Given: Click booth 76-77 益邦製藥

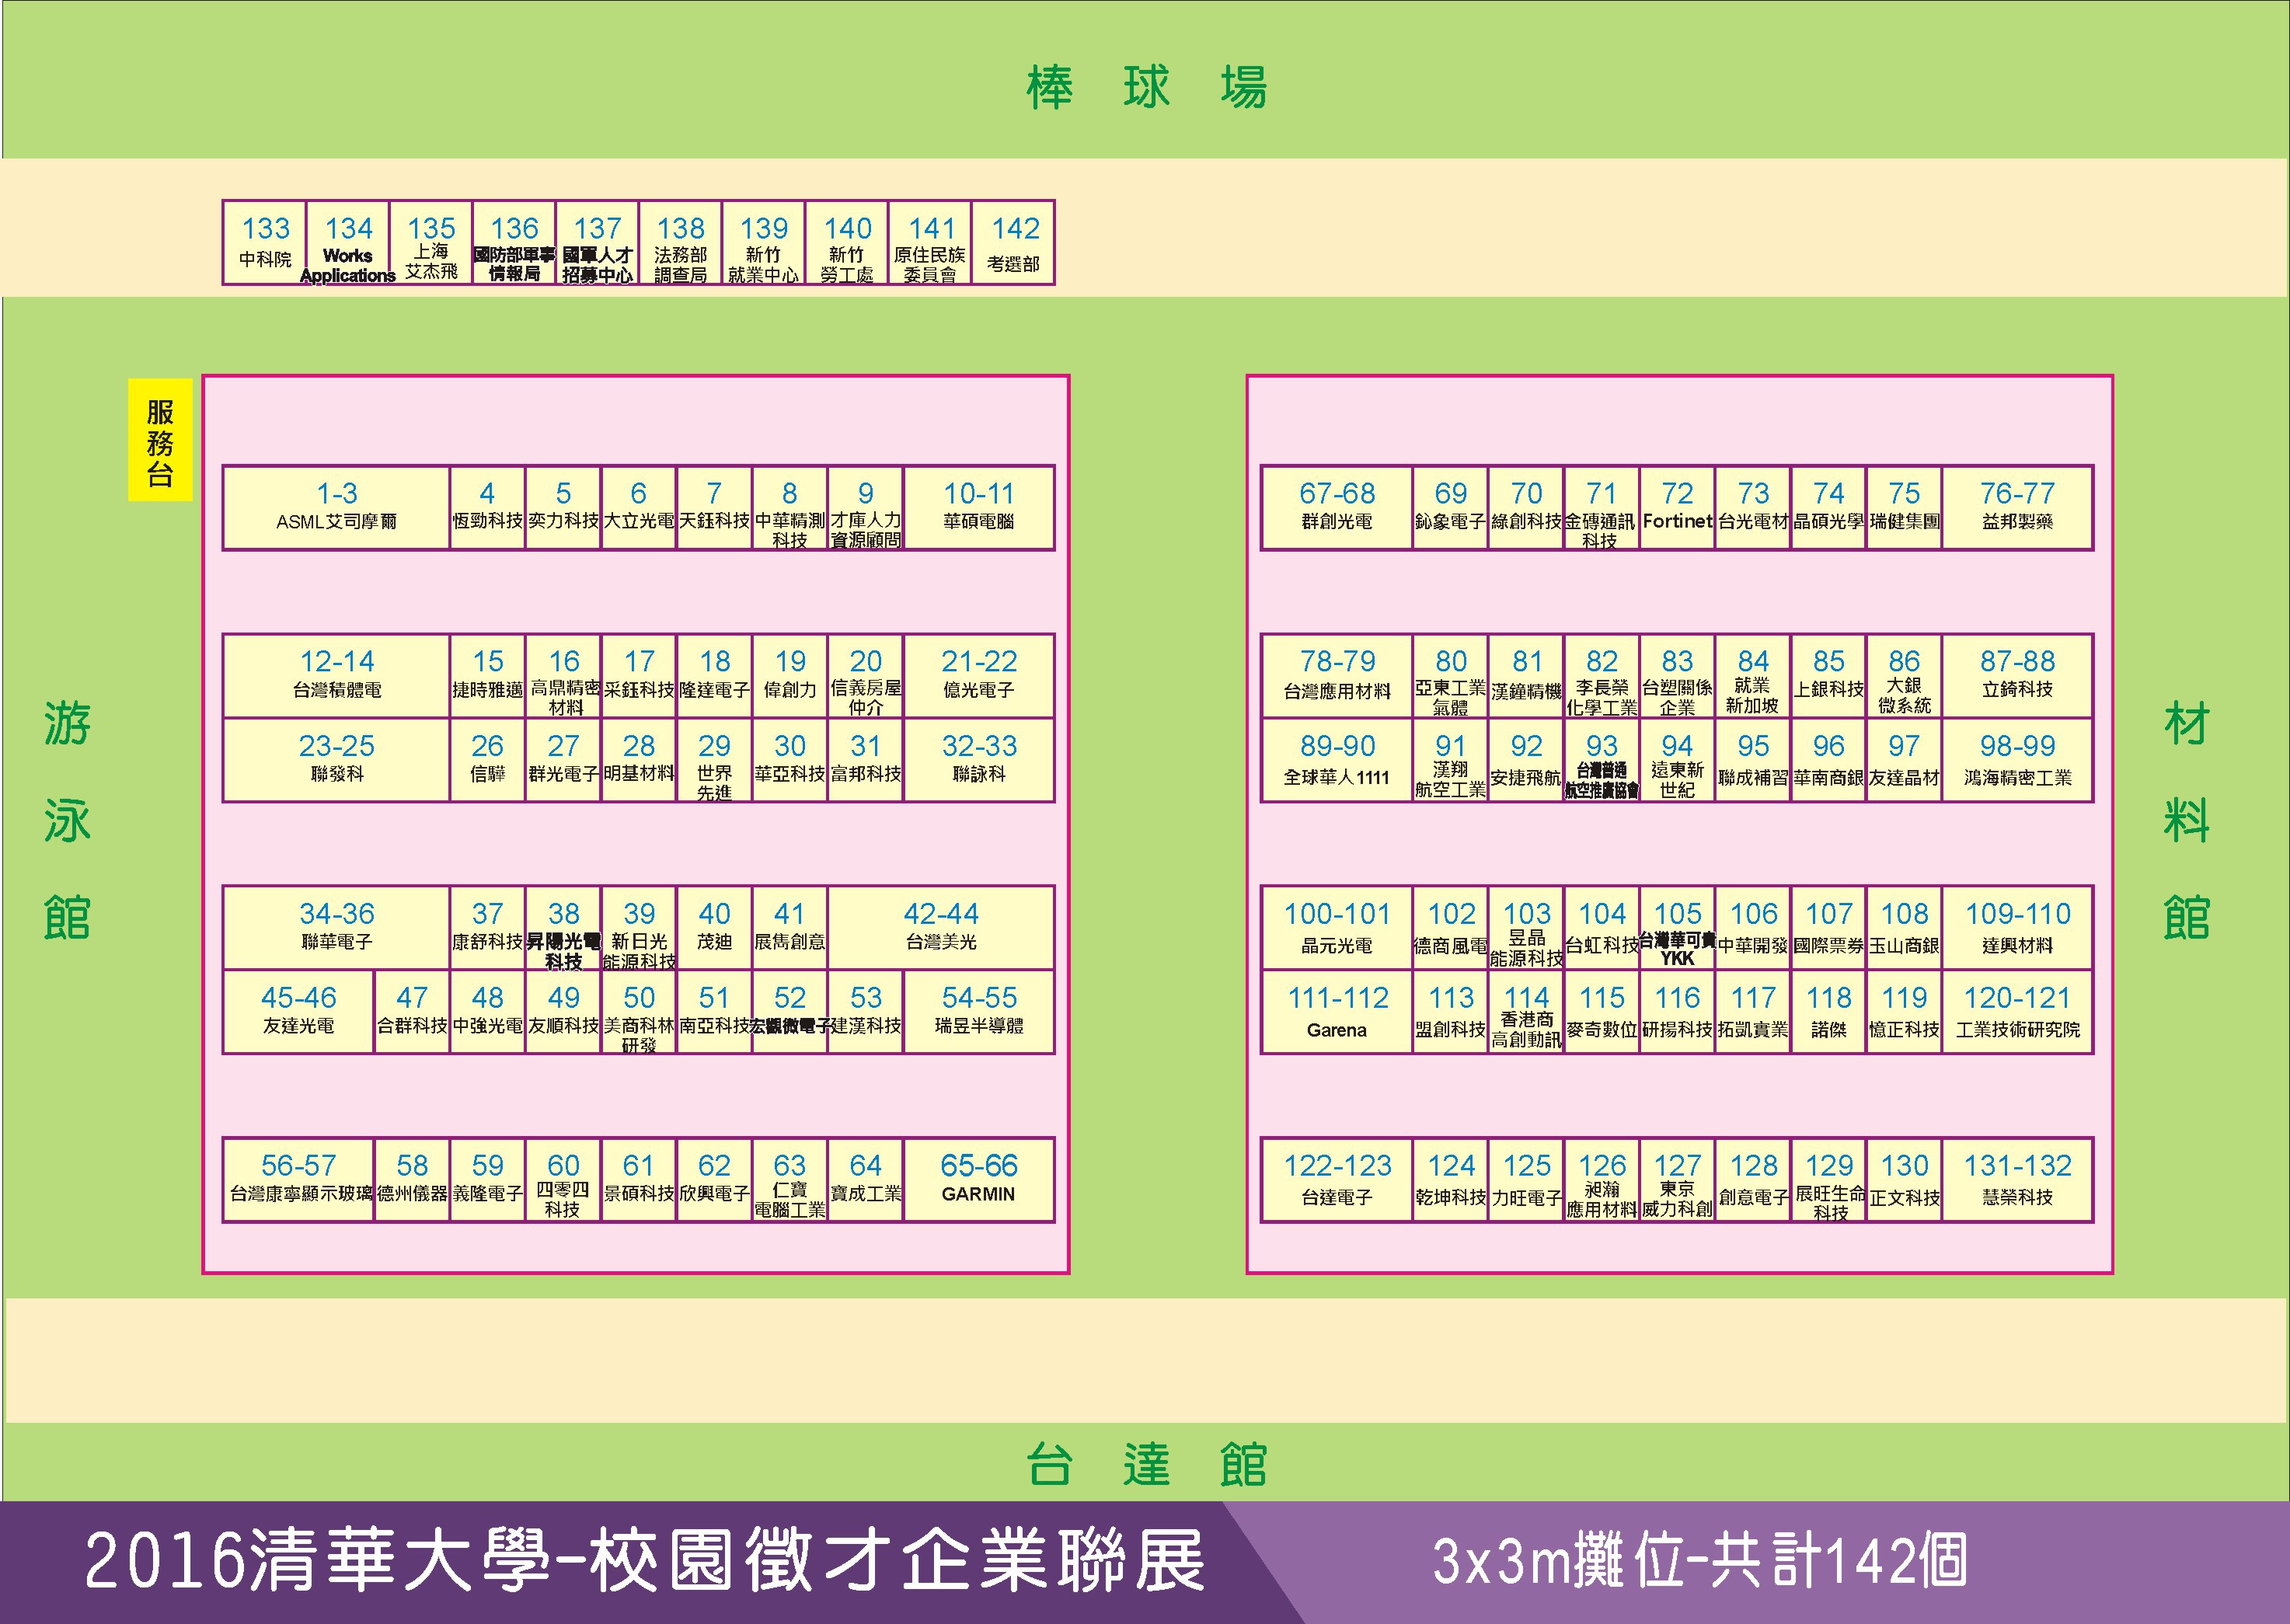Looking at the screenshot, I should click(2017, 507).
